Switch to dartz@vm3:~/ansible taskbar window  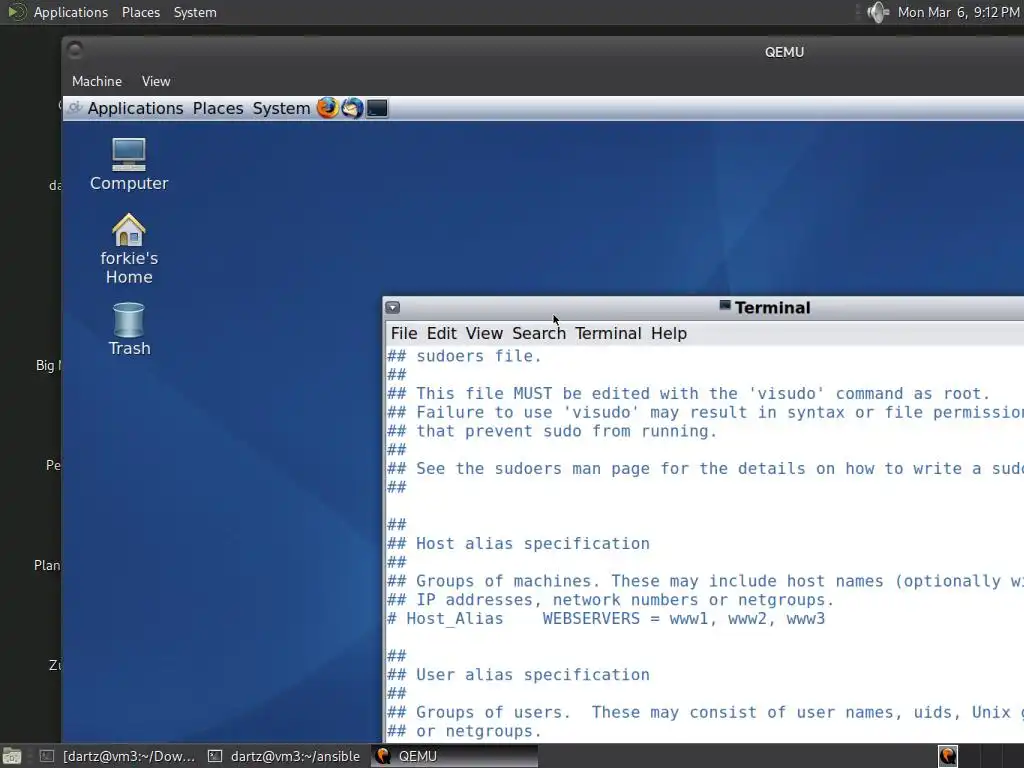pos(284,756)
